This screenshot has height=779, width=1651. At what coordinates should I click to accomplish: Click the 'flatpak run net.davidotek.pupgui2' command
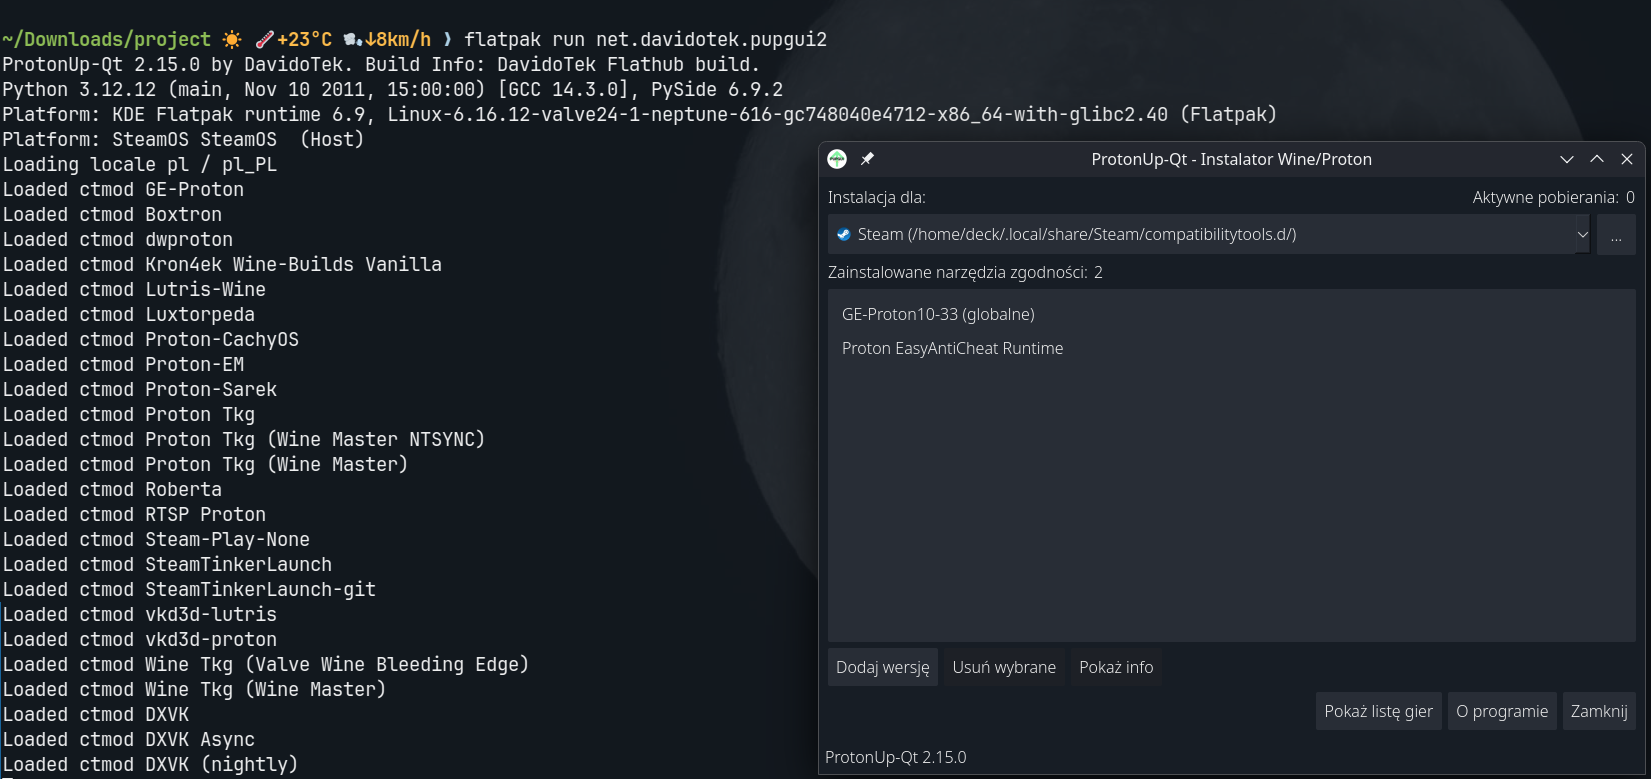[646, 40]
